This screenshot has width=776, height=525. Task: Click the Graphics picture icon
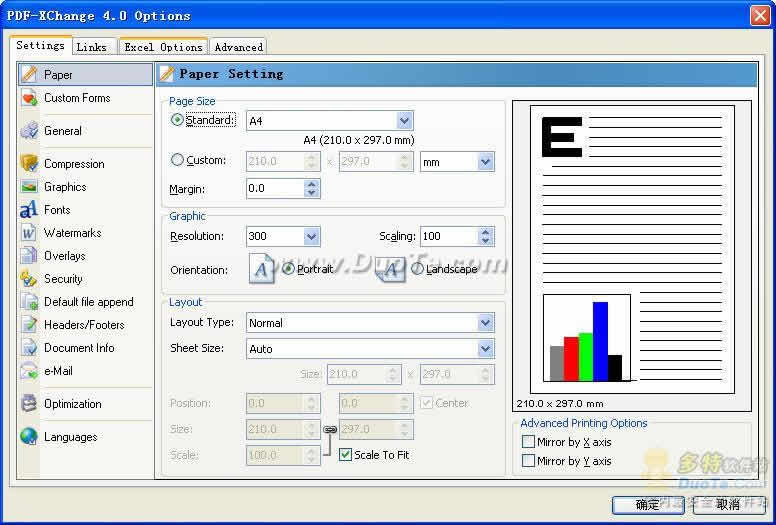pyautogui.click(x=29, y=187)
